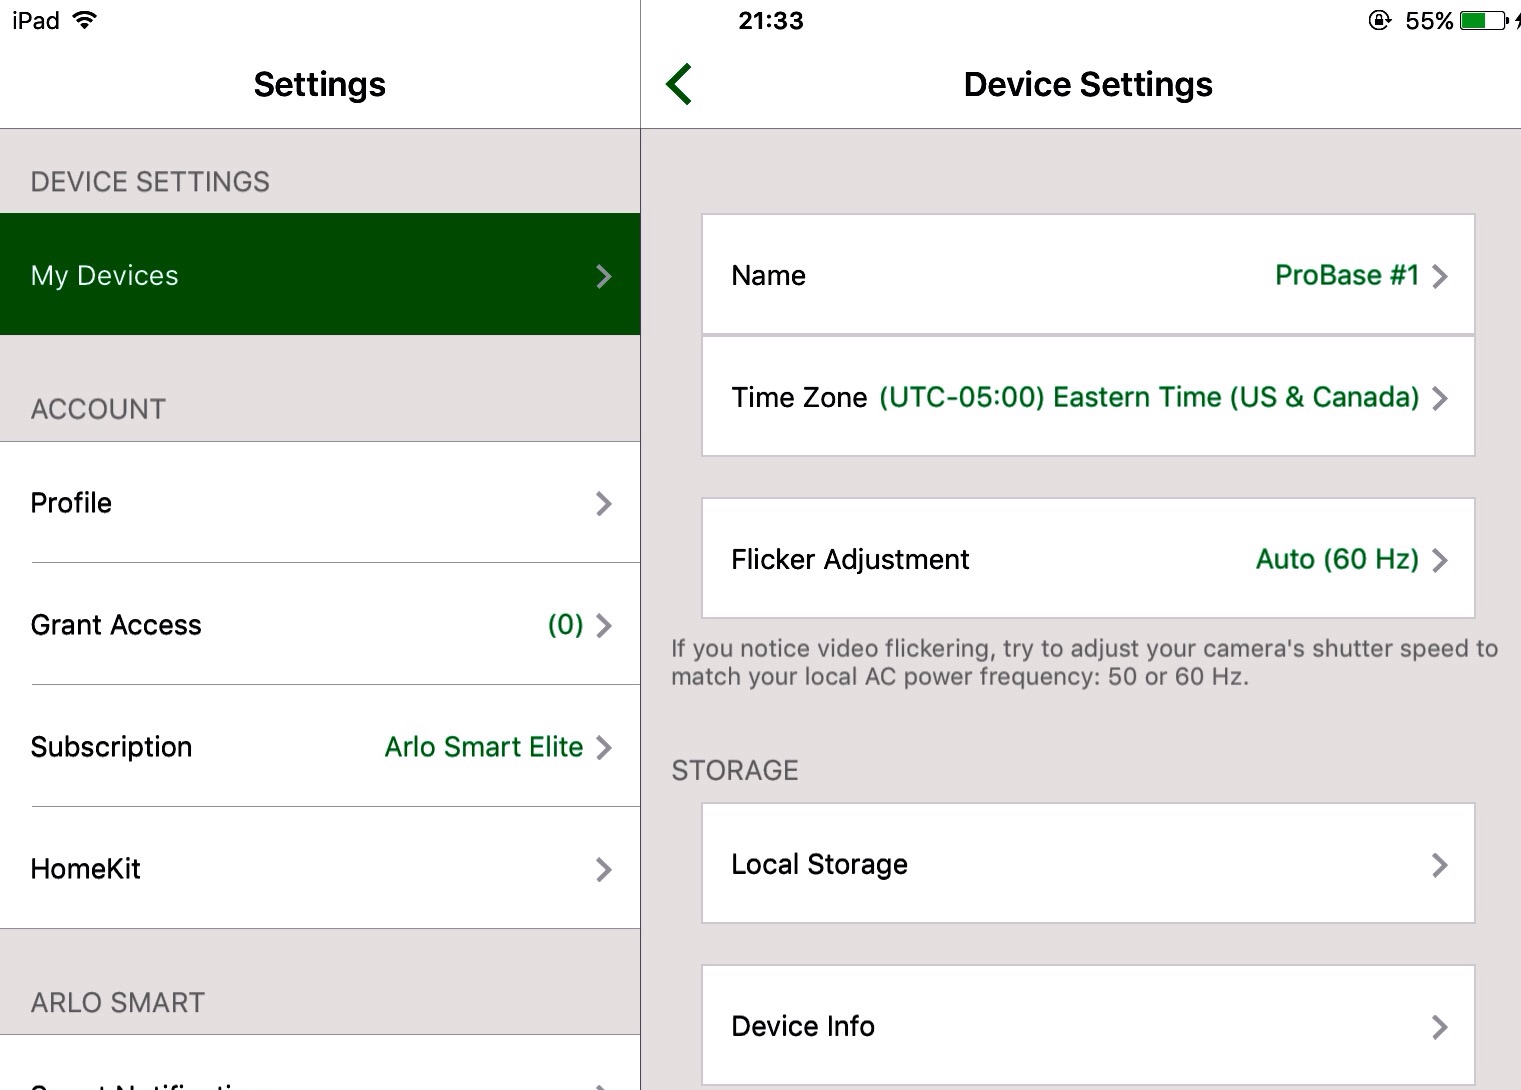
Task: Tap the DEVICE SETTINGS section header
Action: [150, 181]
